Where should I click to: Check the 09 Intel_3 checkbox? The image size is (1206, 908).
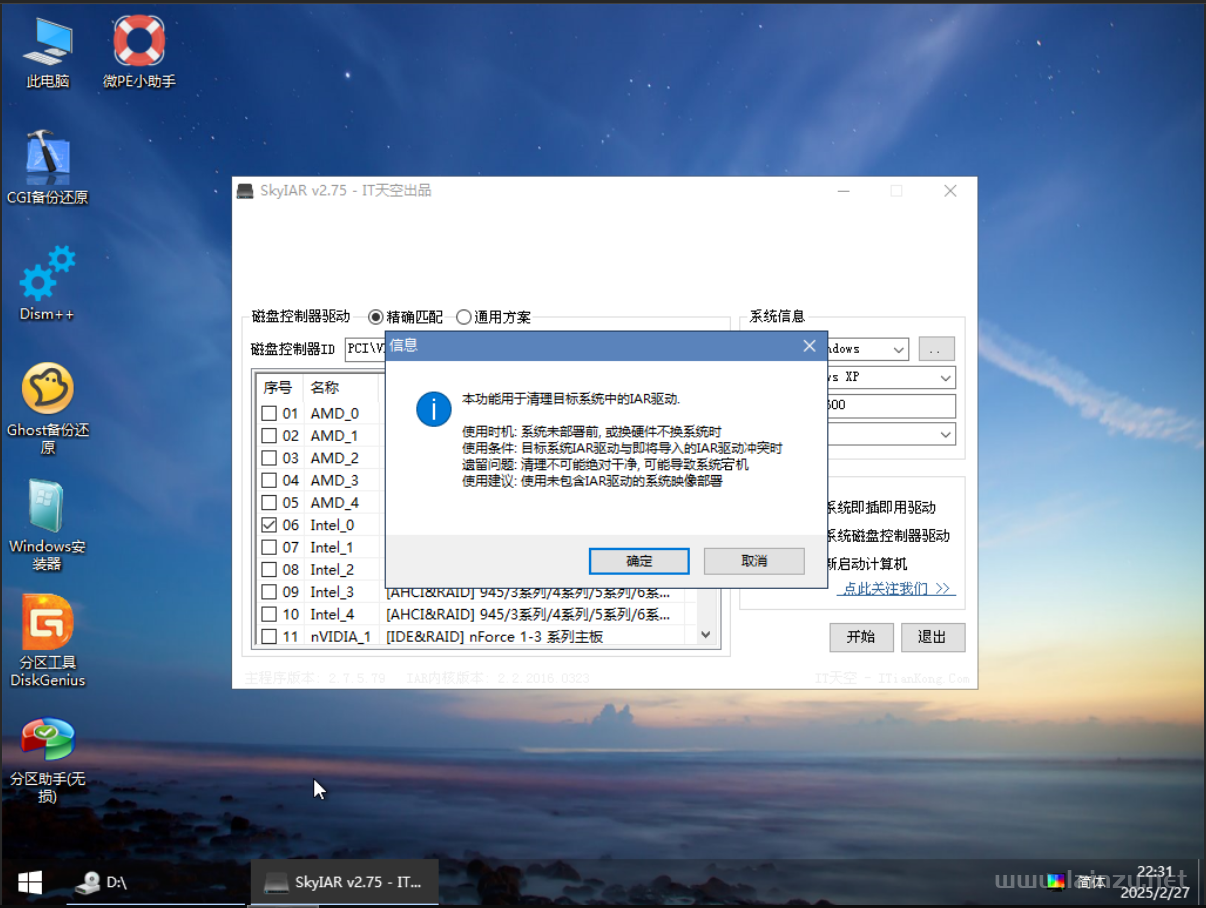coord(269,592)
